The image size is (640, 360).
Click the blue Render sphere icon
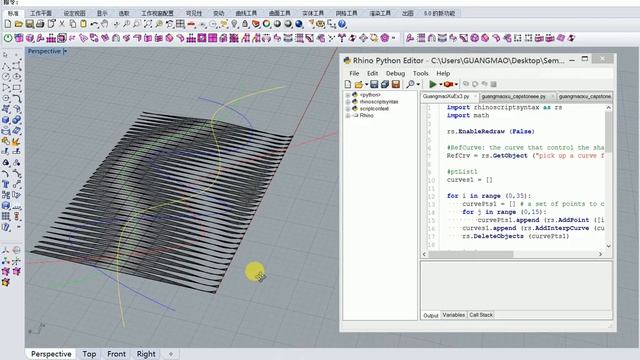tap(299, 24)
